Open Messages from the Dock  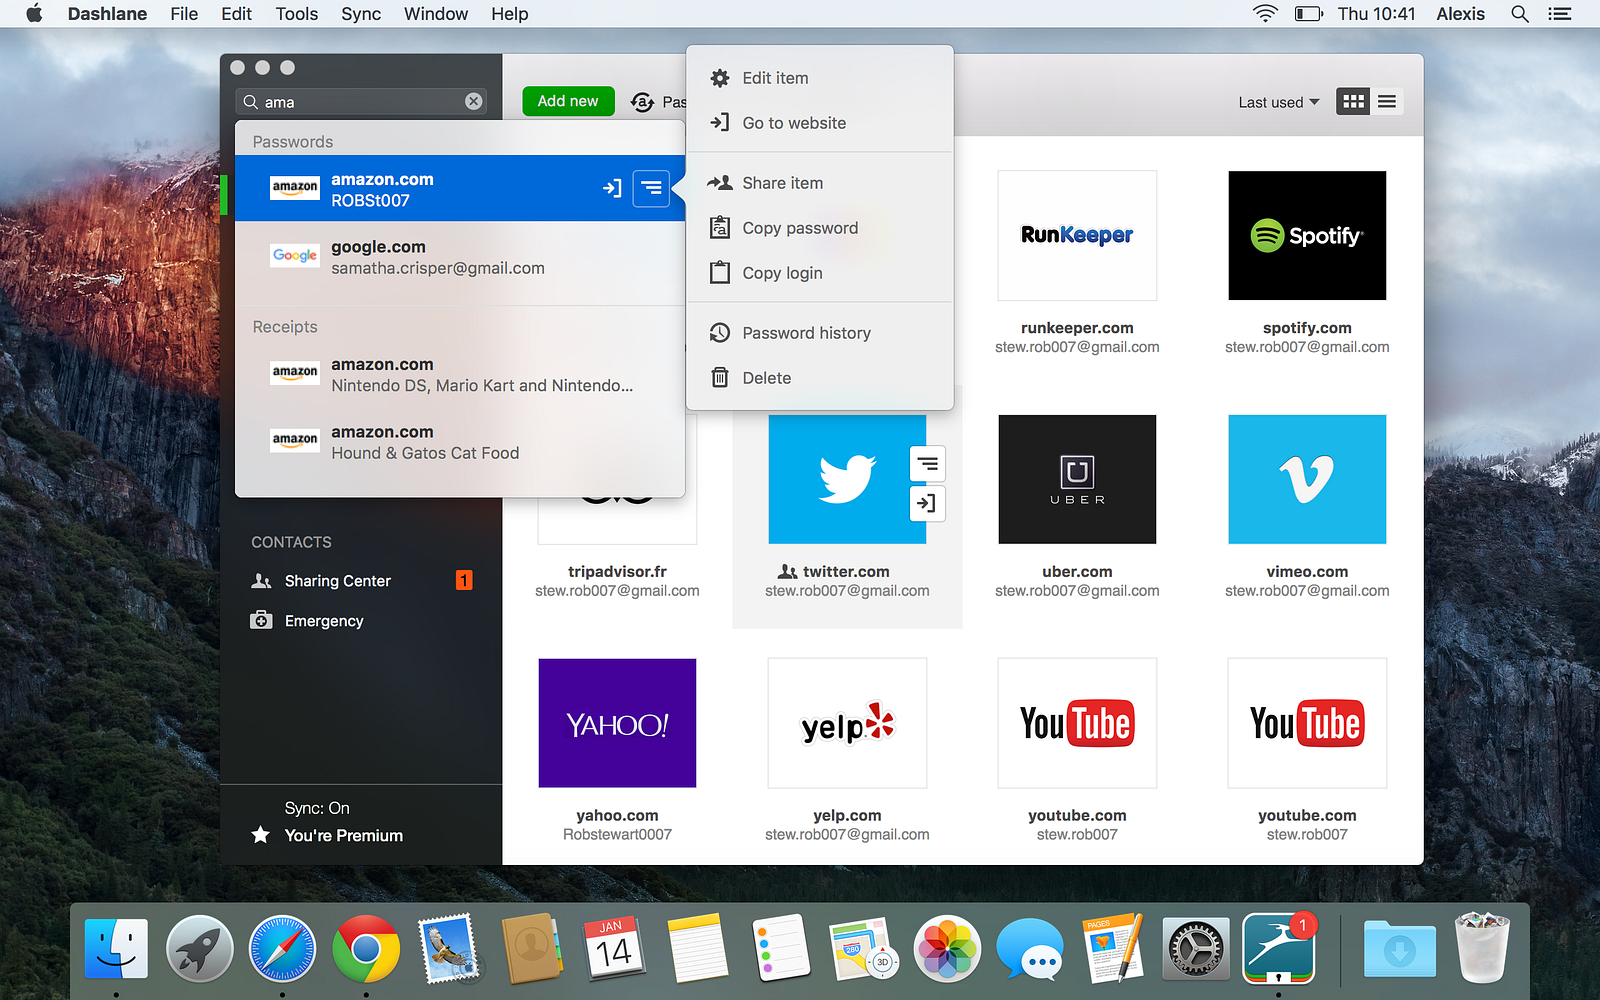click(1030, 948)
